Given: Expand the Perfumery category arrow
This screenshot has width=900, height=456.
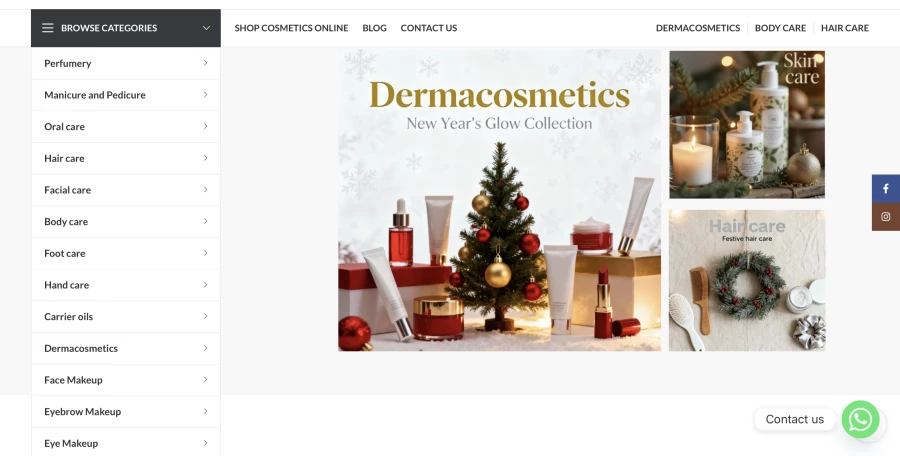Looking at the screenshot, I should pyautogui.click(x=205, y=63).
